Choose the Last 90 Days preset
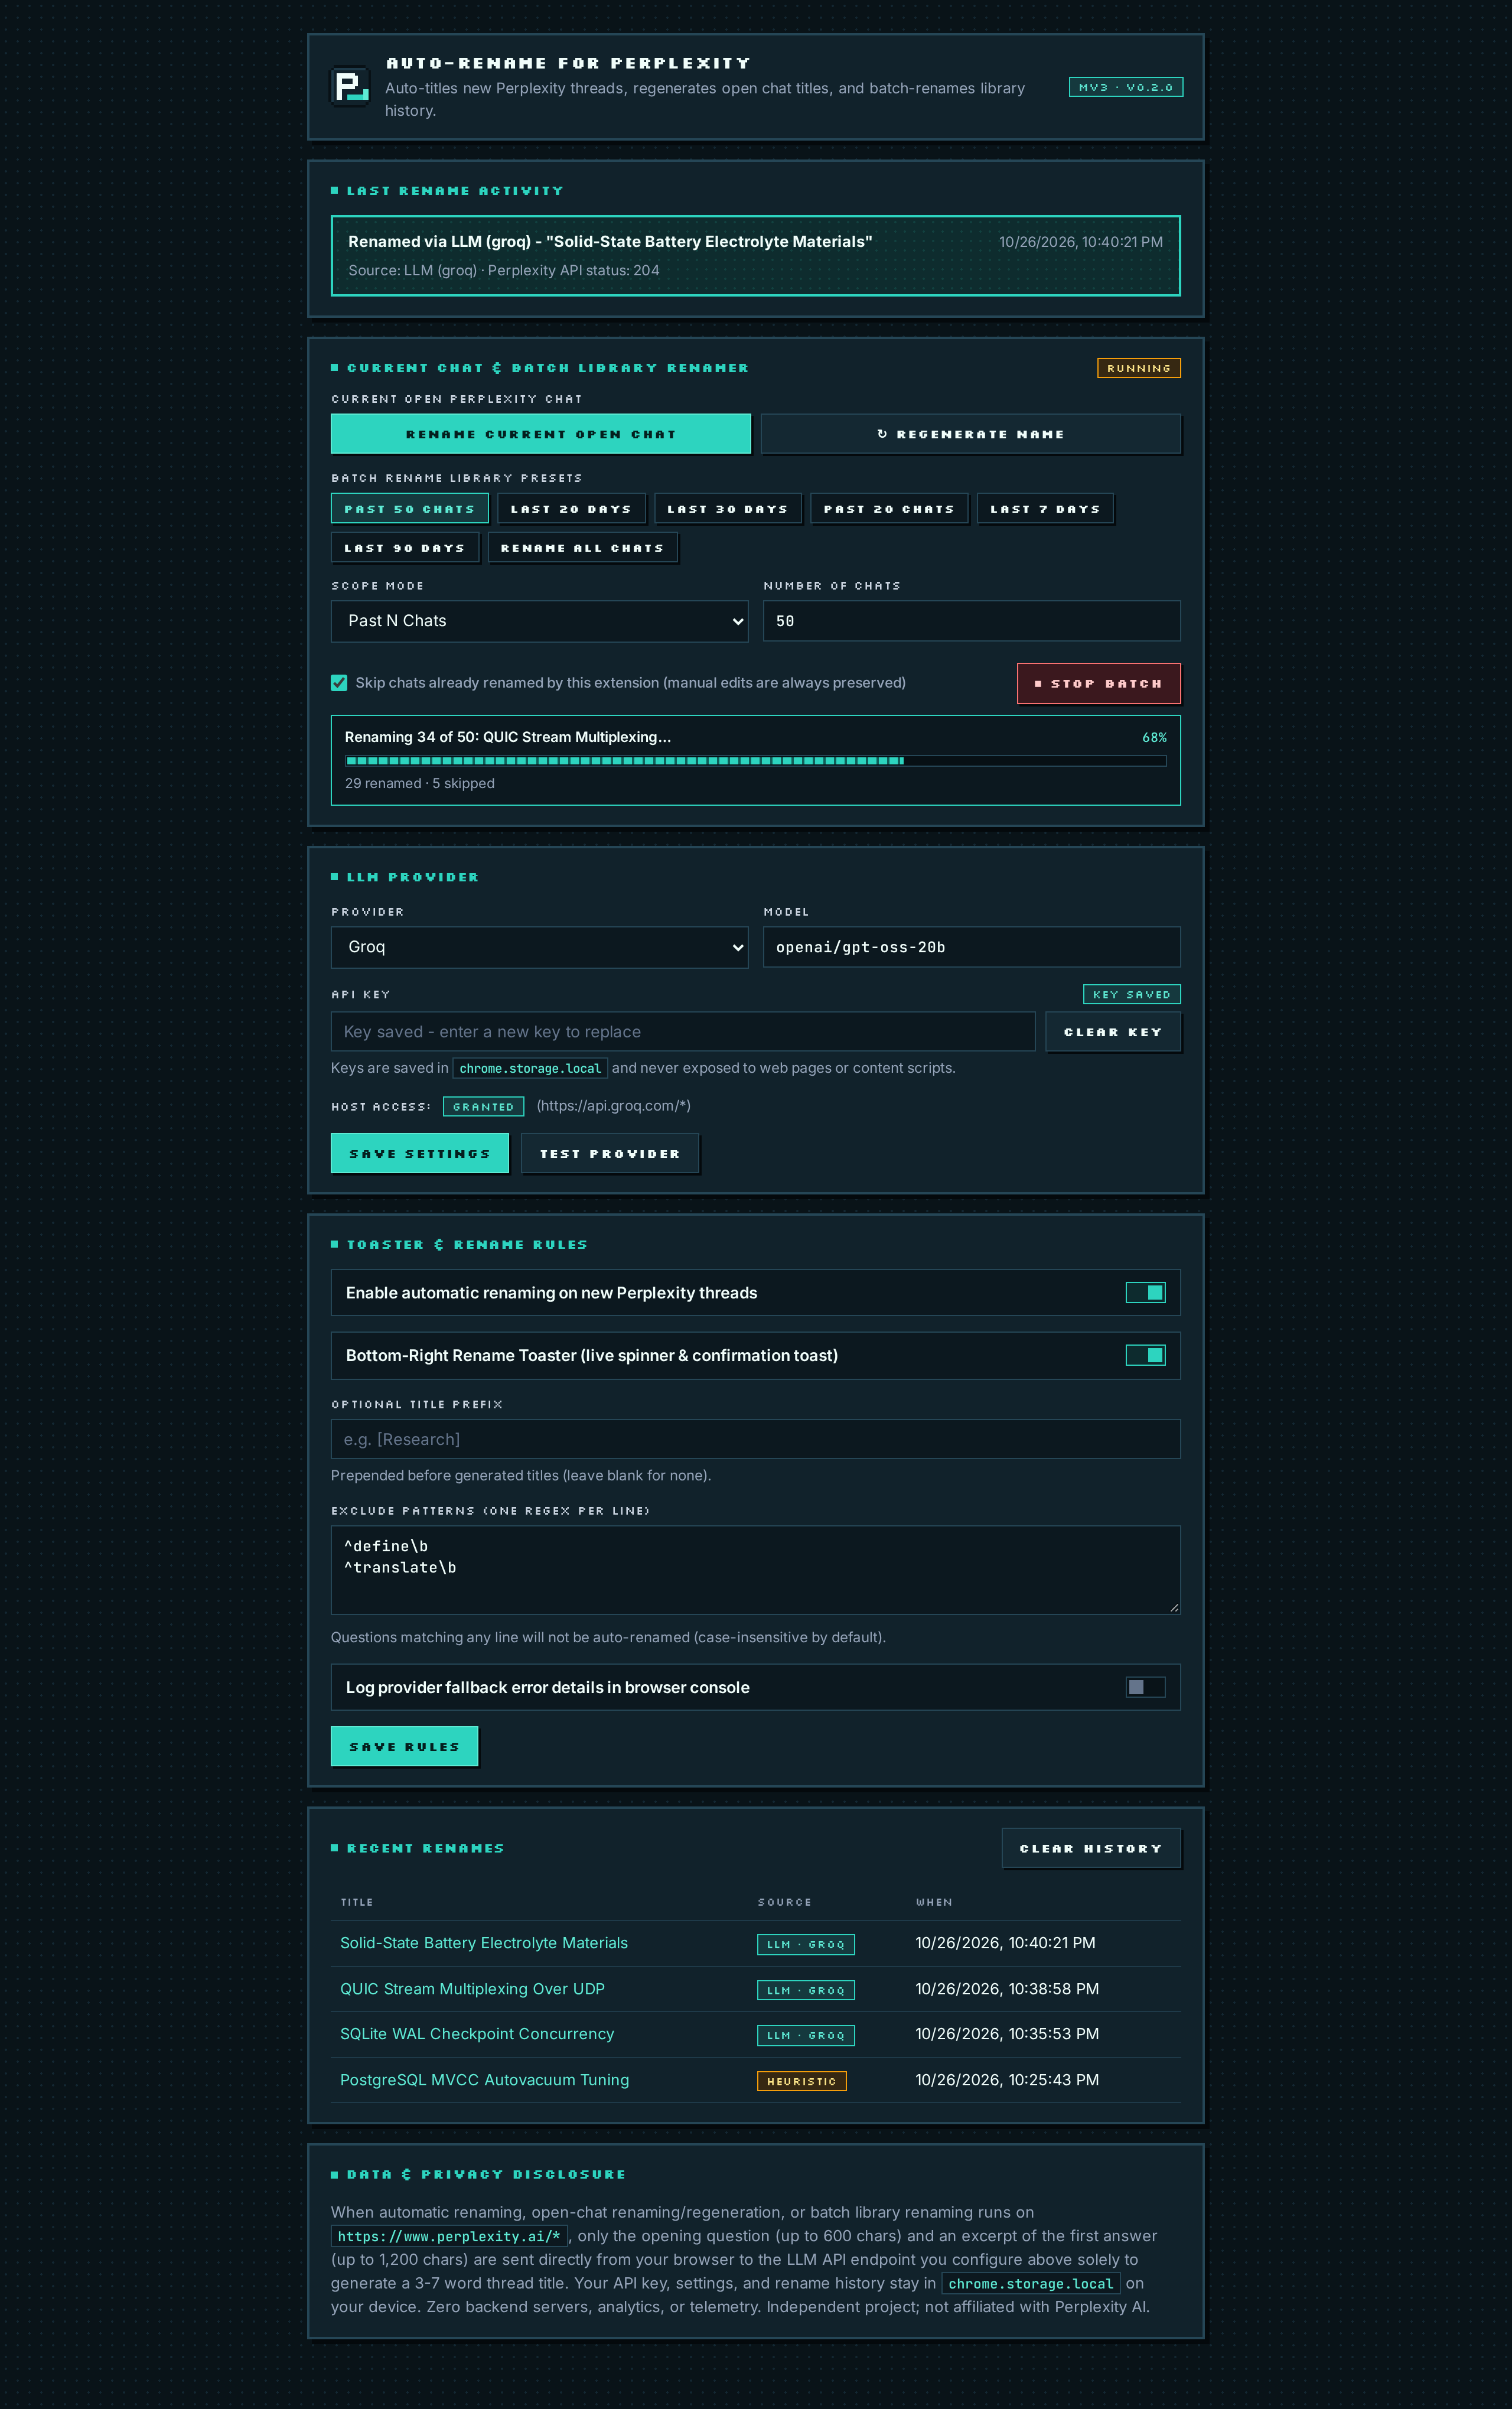 [405, 548]
